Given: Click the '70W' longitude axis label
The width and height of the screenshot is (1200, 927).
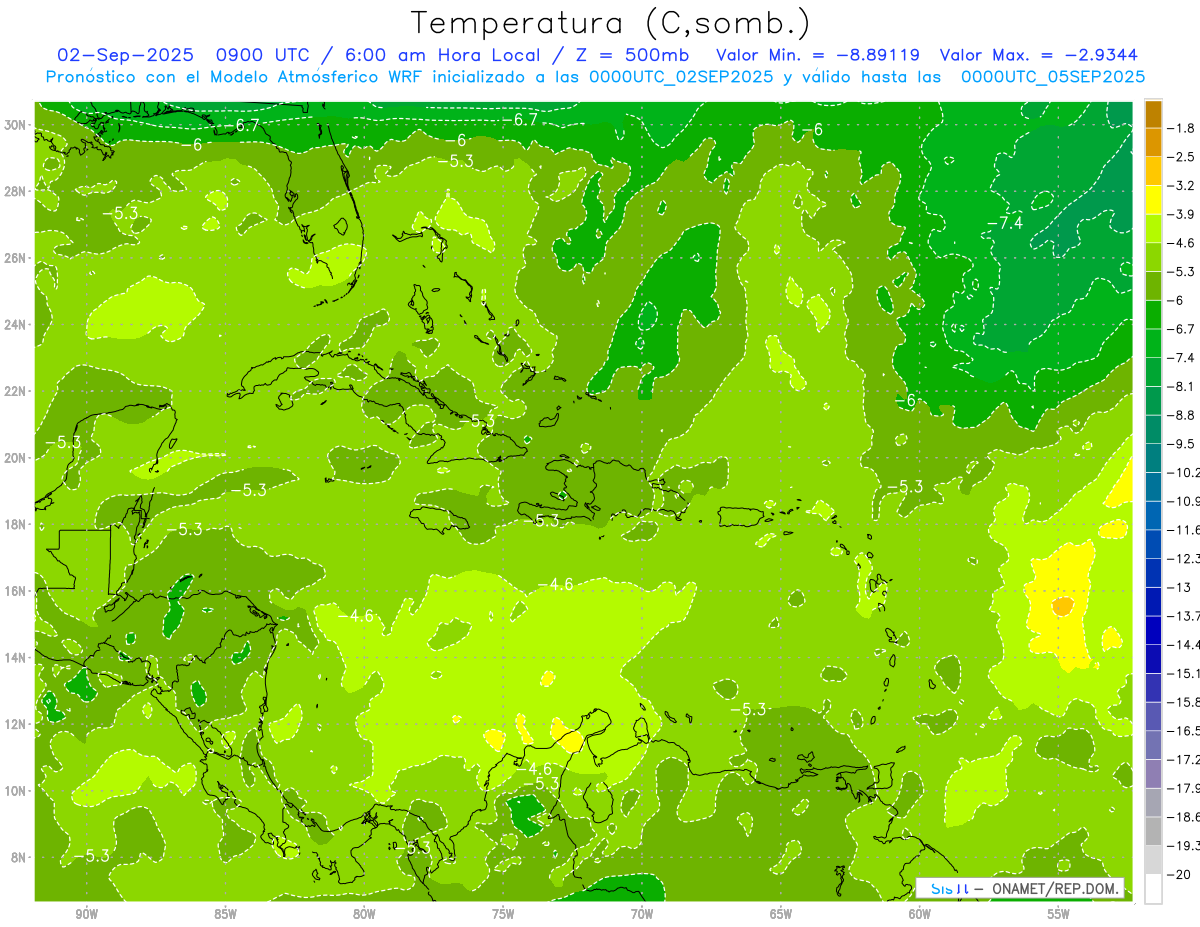Looking at the screenshot, I should click(x=642, y=915).
